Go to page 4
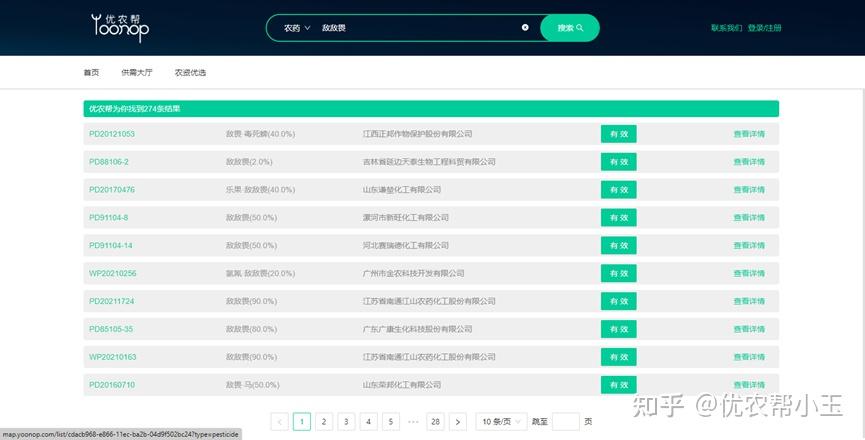This screenshot has width=865, height=440. point(369,422)
